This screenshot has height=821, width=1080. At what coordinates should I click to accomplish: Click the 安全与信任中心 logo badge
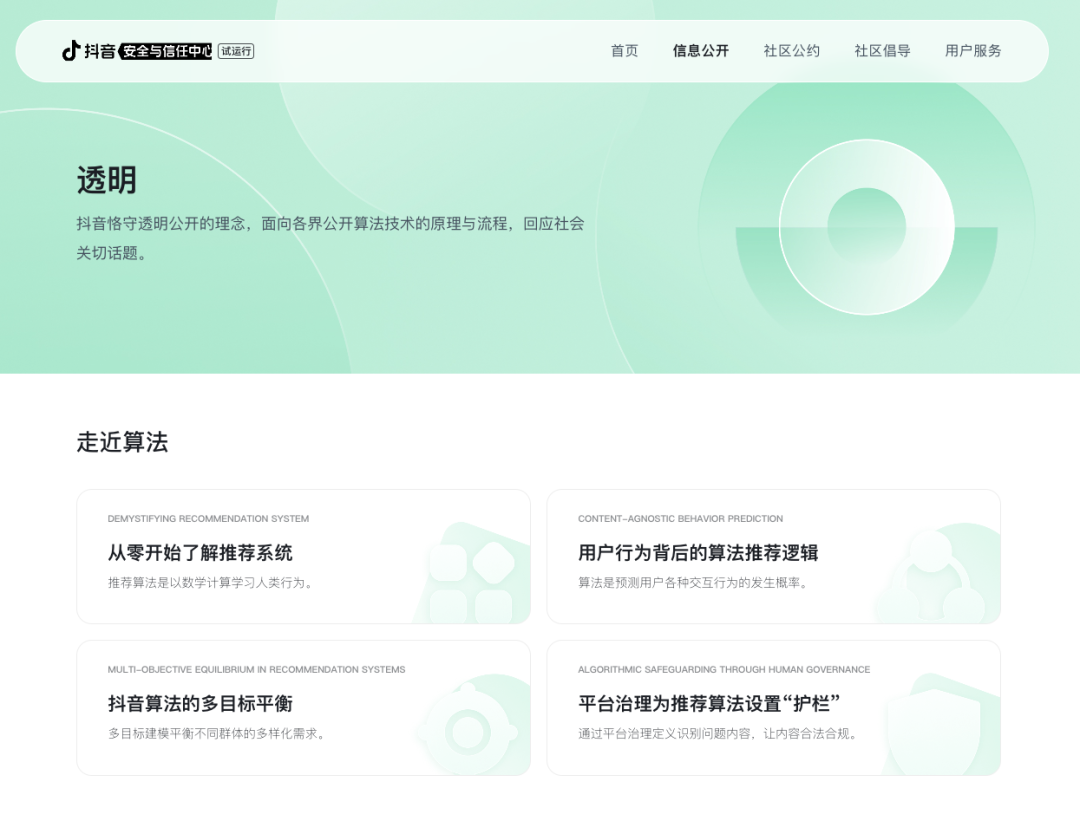[165, 51]
